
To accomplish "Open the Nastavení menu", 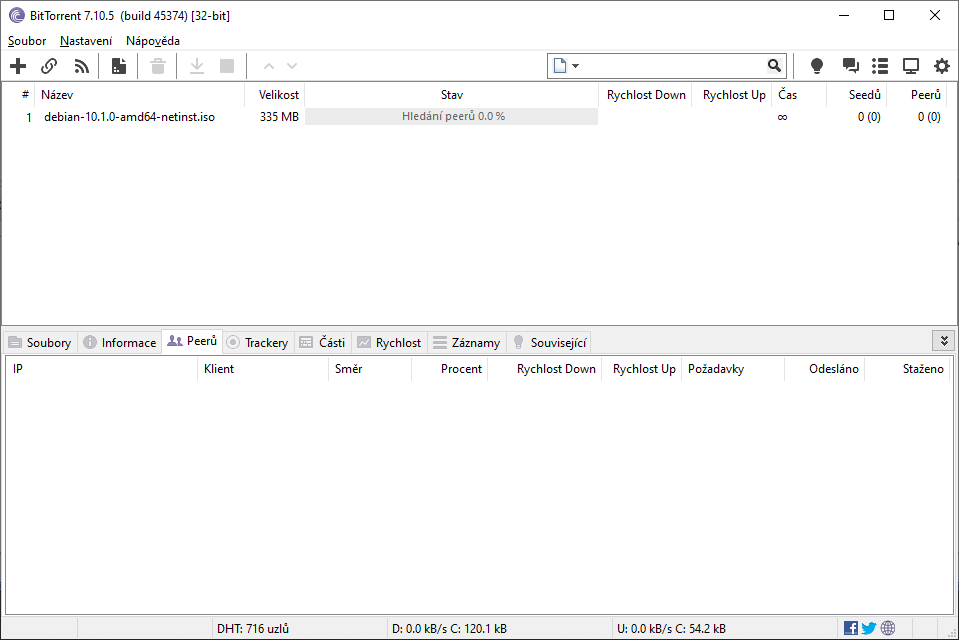I will [86, 41].
